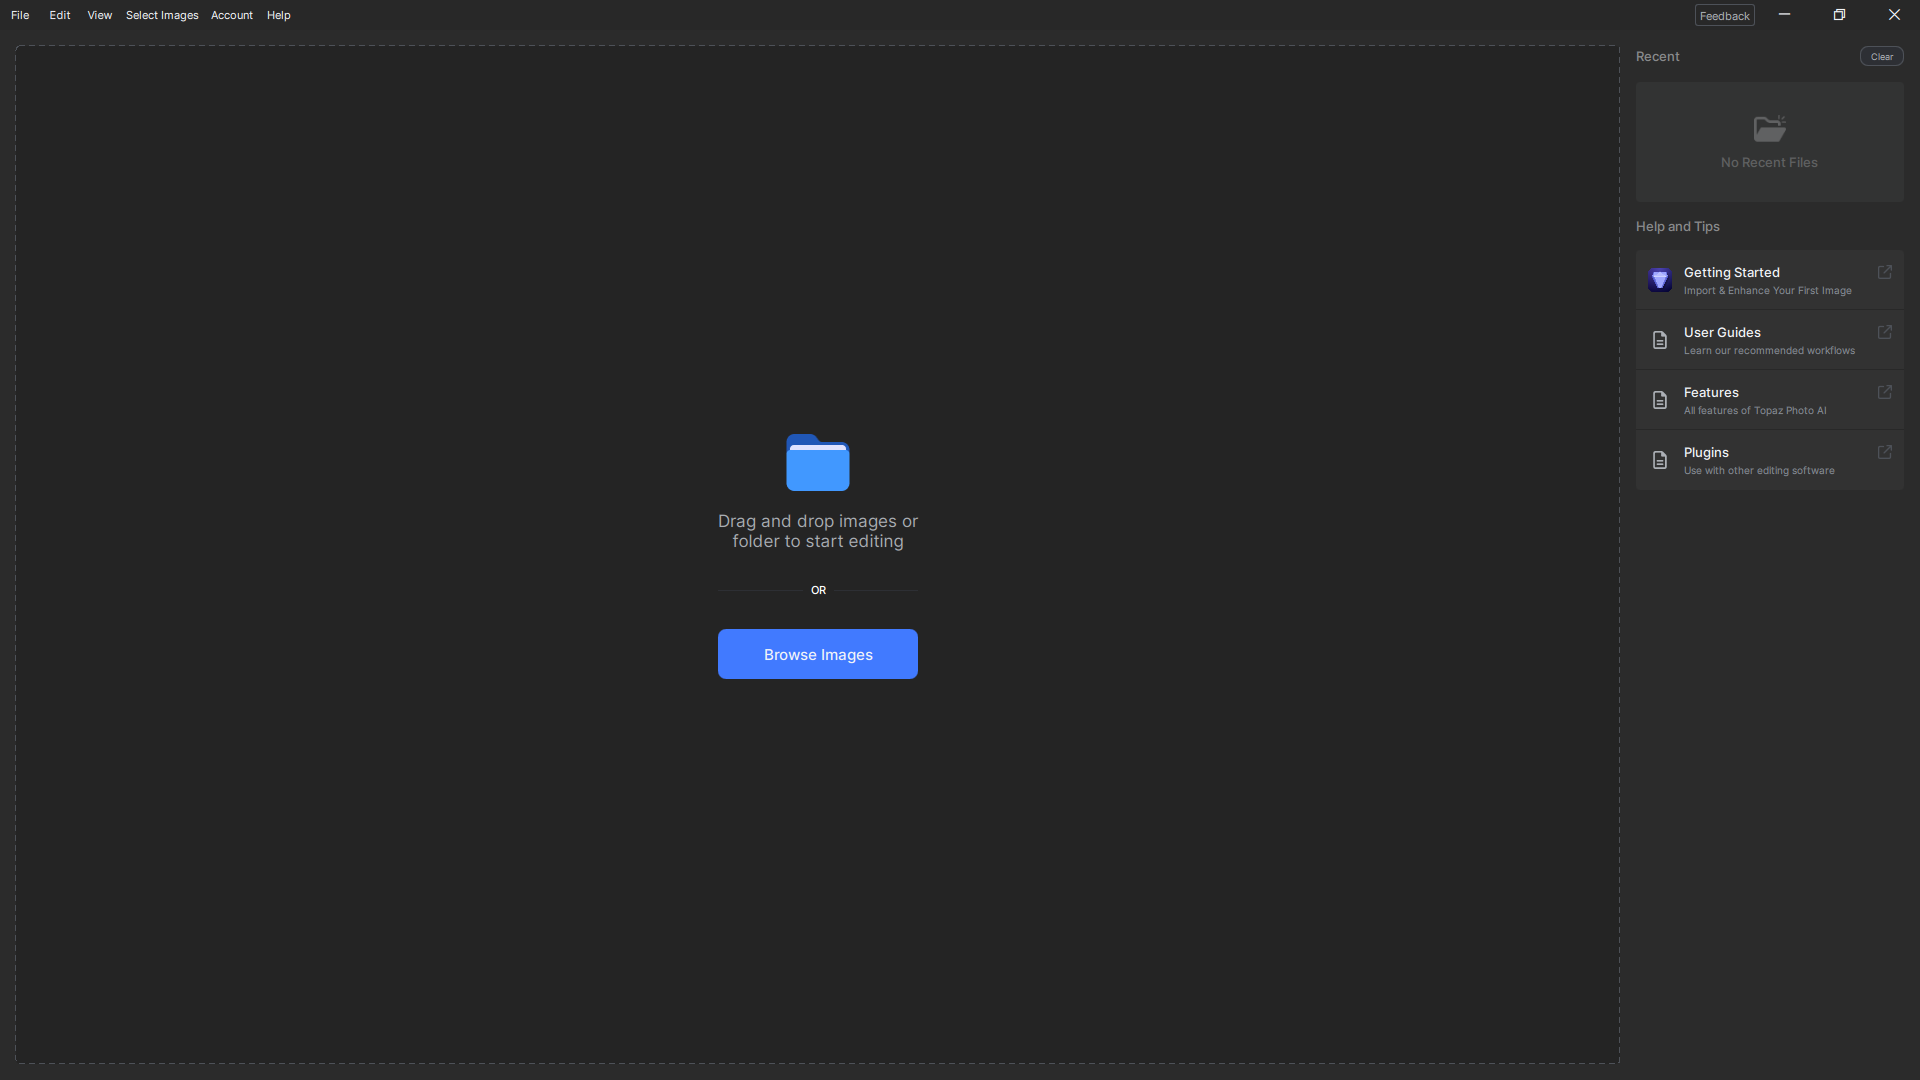Click the Browse Images button
The width and height of the screenshot is (1920, 1080).
817,654
